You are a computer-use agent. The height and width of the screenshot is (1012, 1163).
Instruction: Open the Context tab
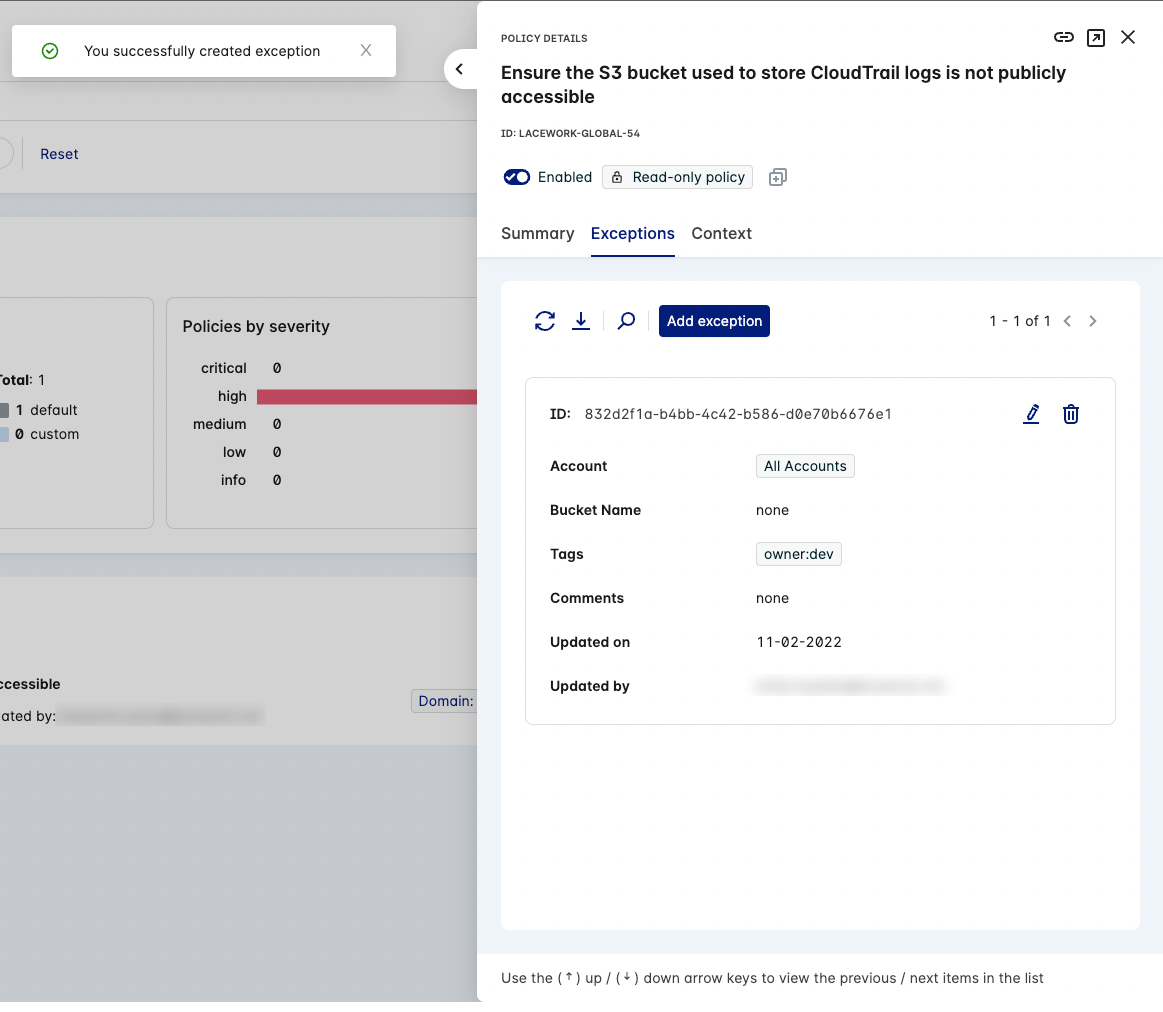(721, 233)
